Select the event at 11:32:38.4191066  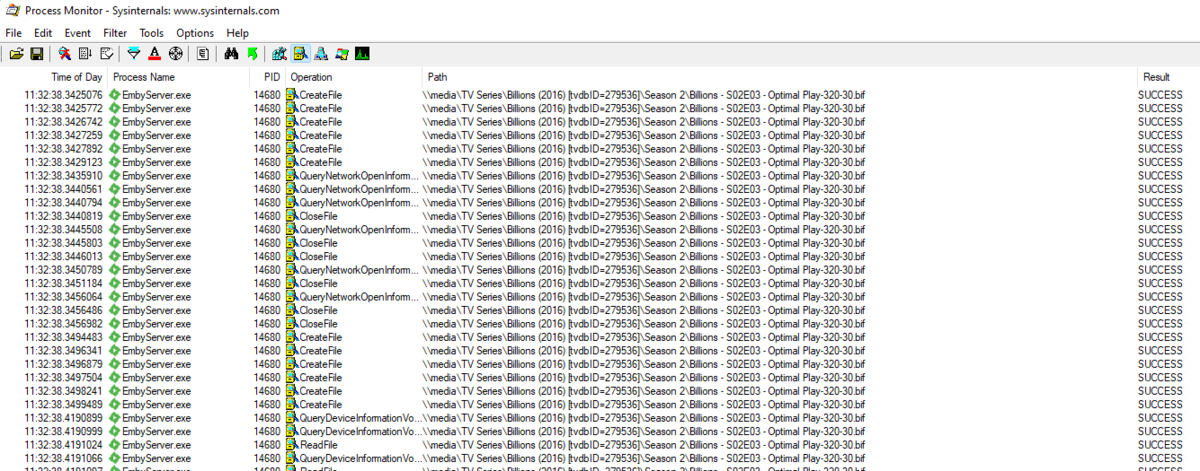coord(600,458)
